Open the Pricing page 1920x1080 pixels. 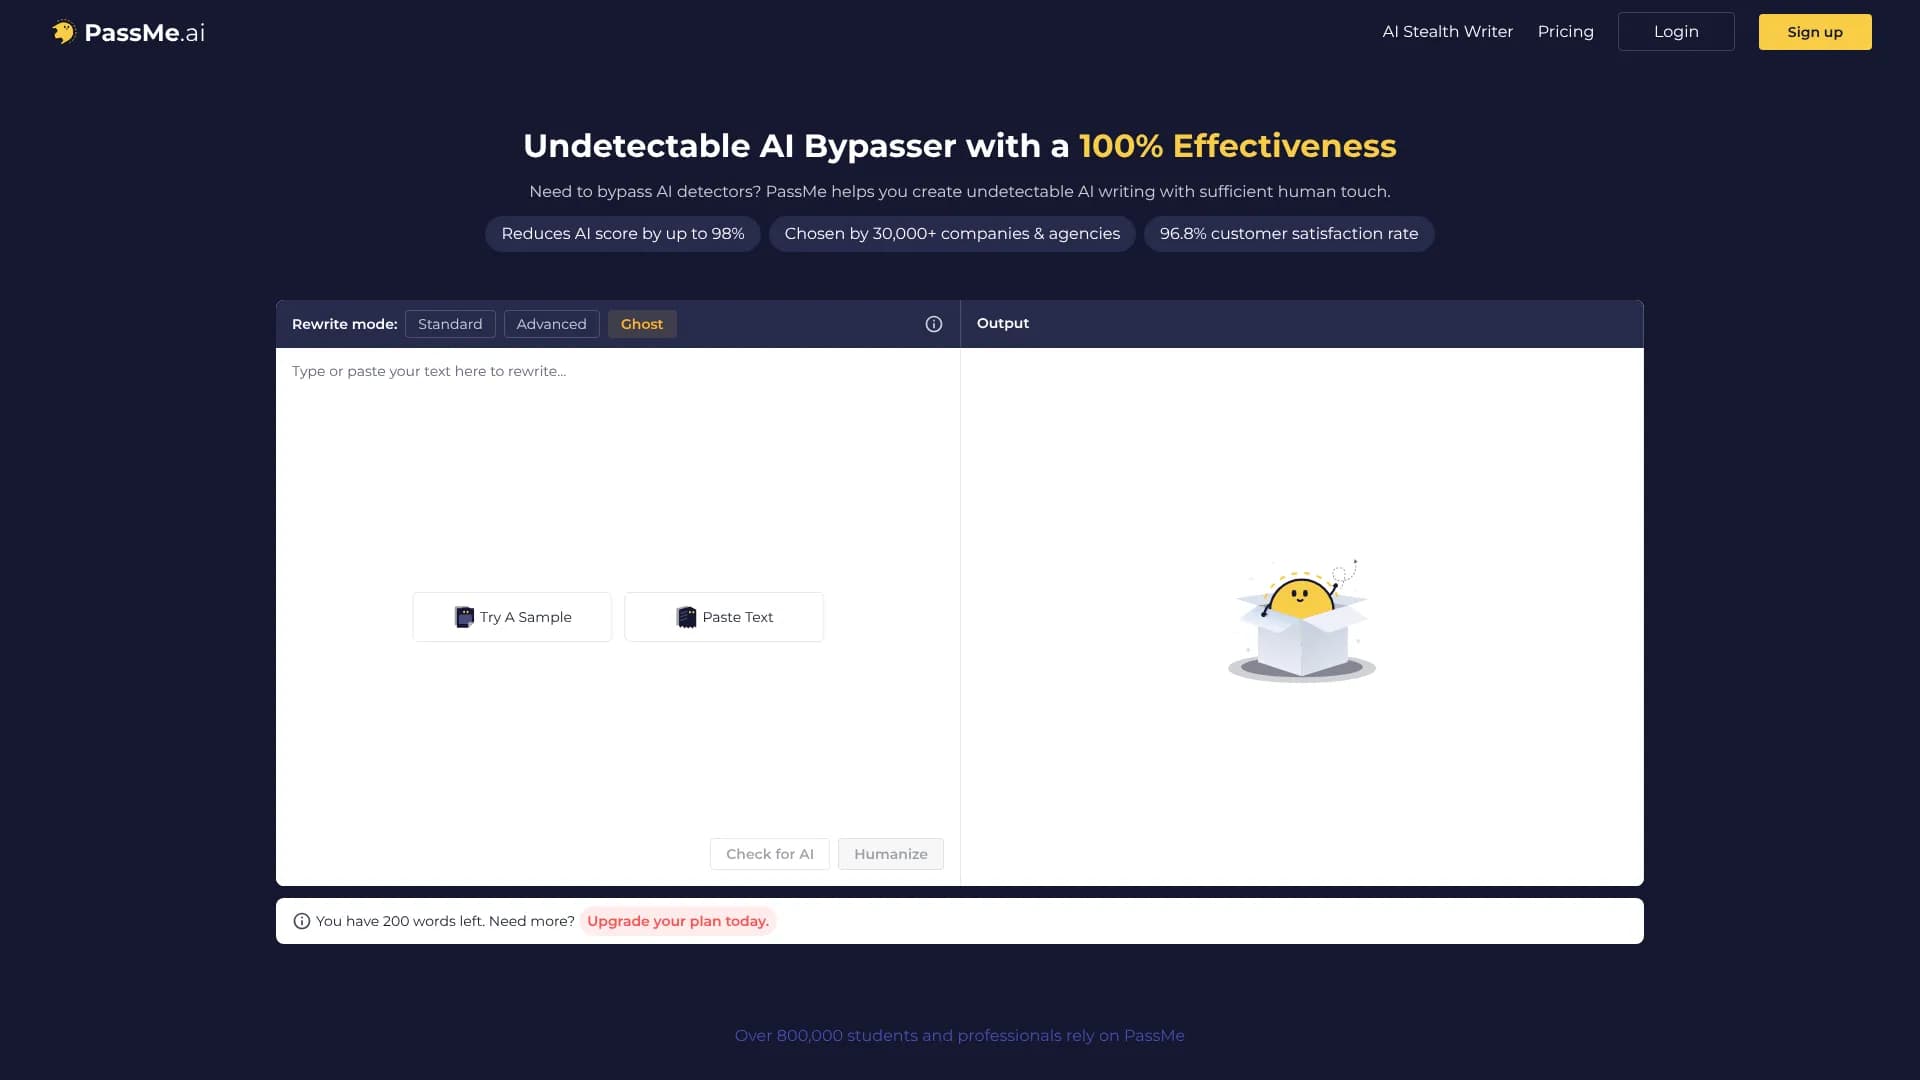tap(1565, 31)
